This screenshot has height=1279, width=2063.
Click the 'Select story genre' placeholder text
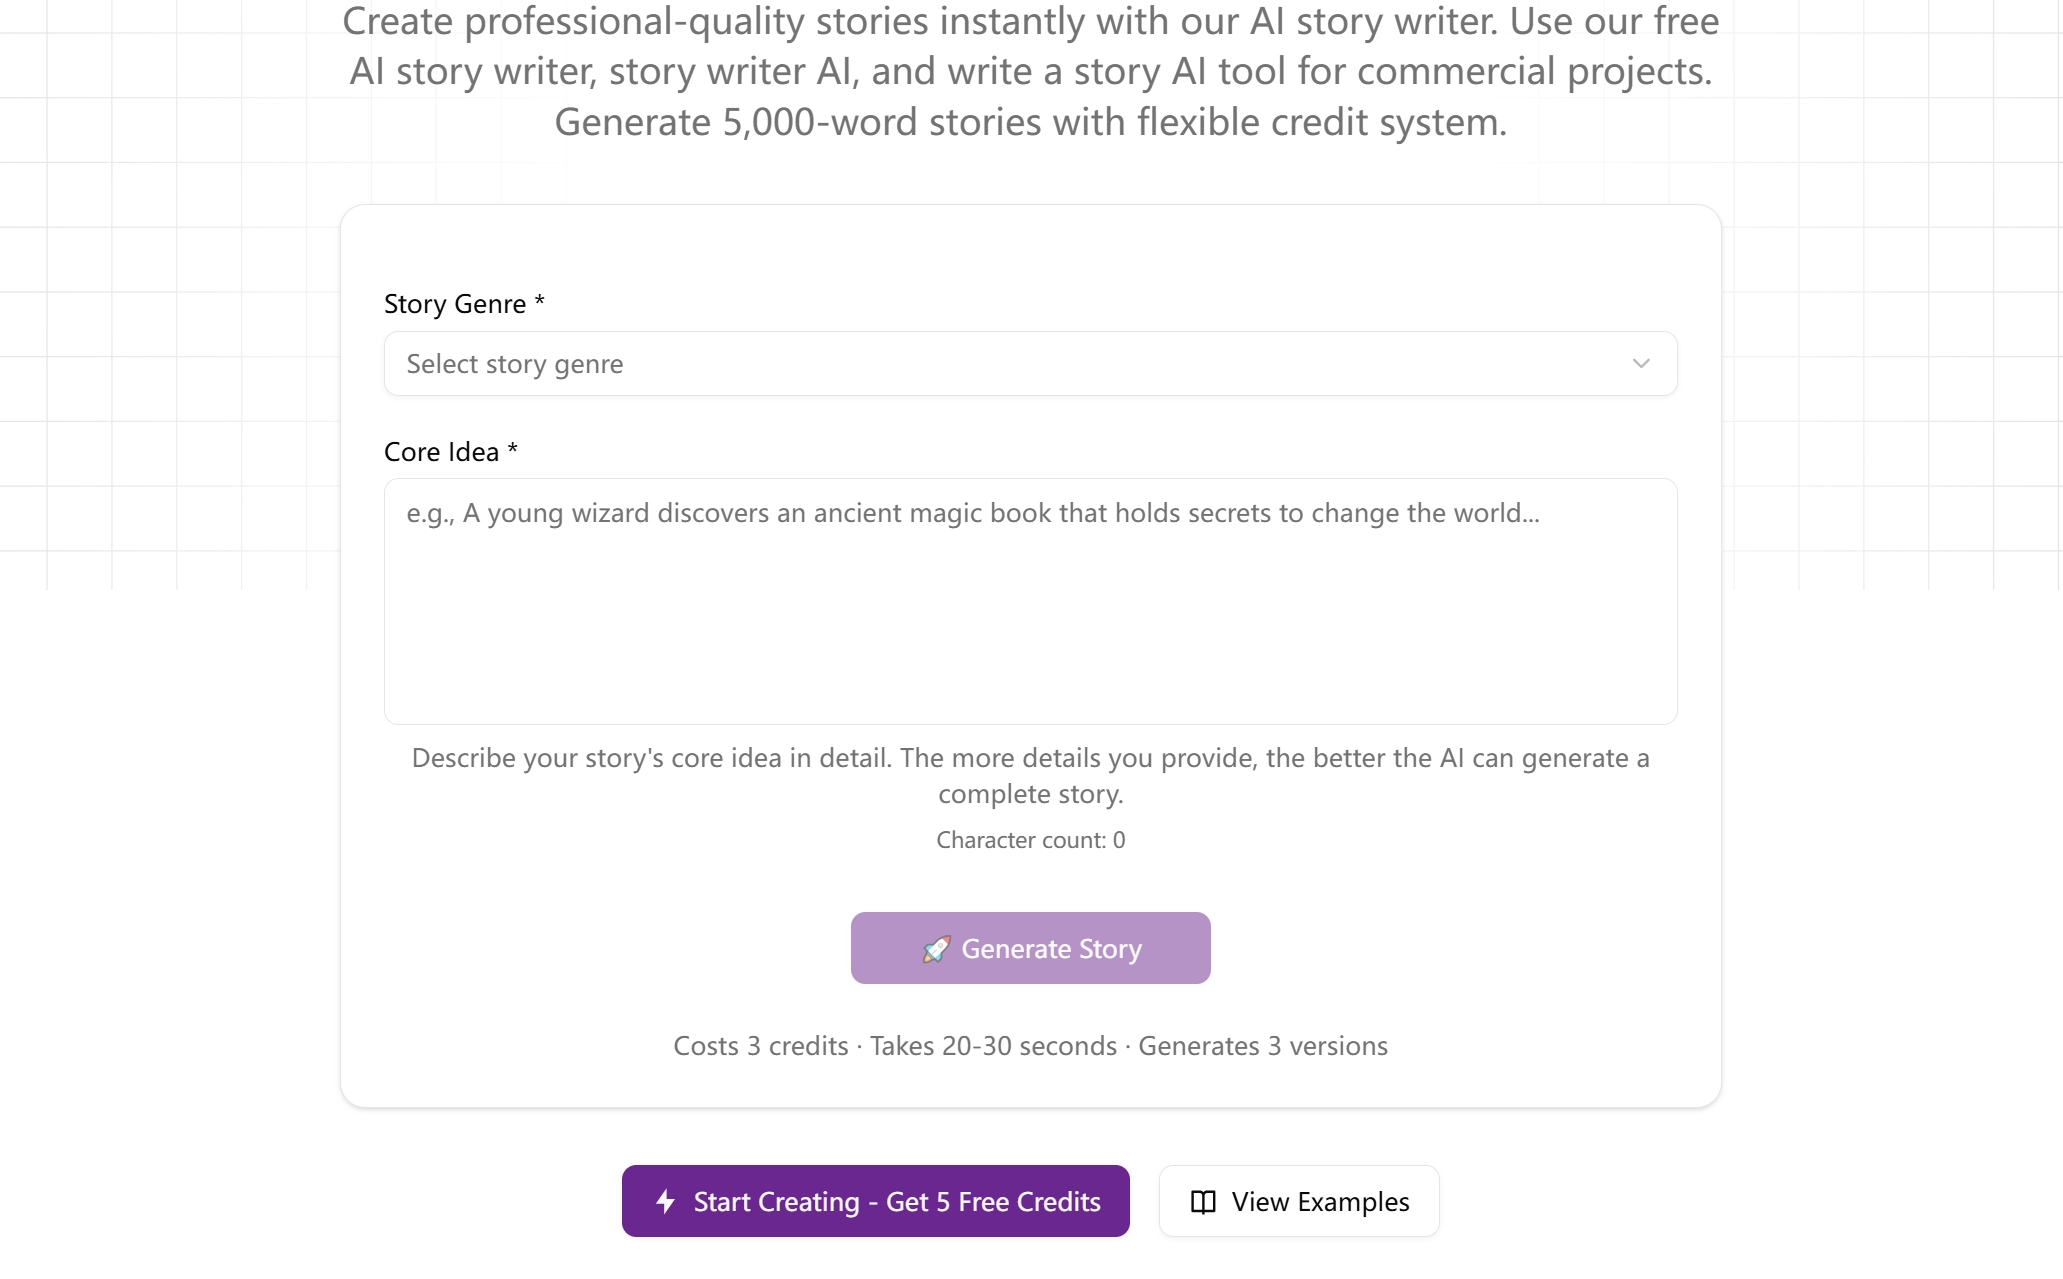[x=515, y=364]
